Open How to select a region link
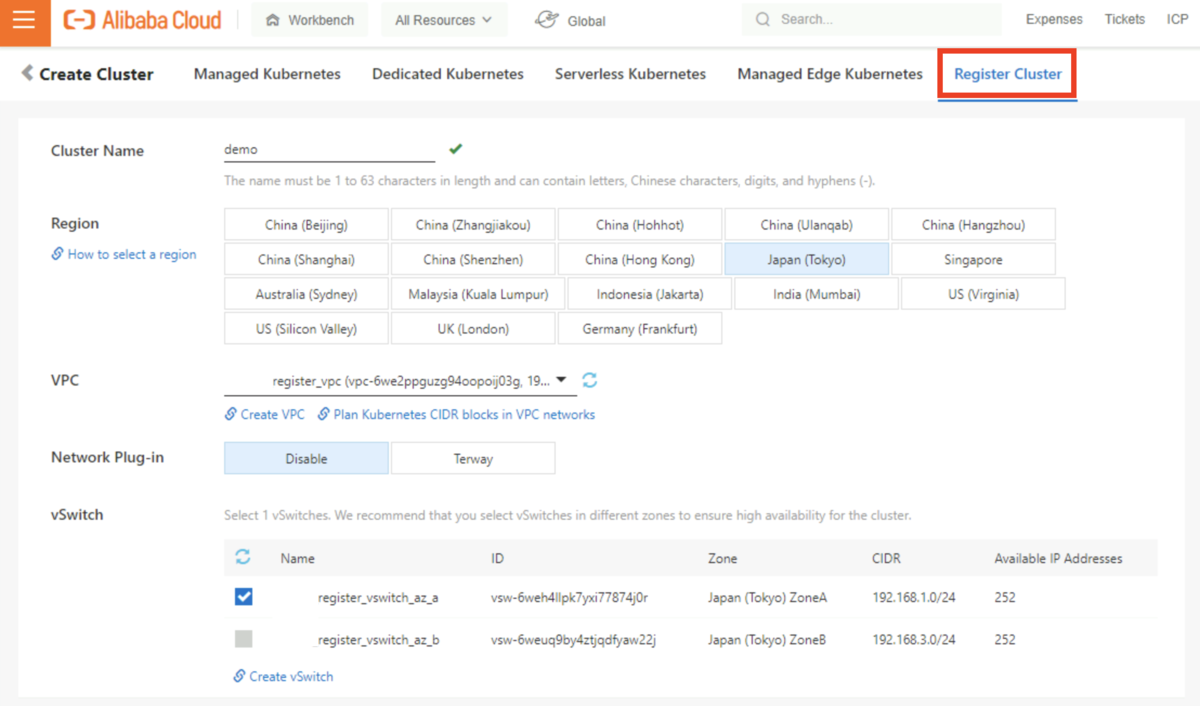Screen dimensions: 1200x706 coord(132,254)
